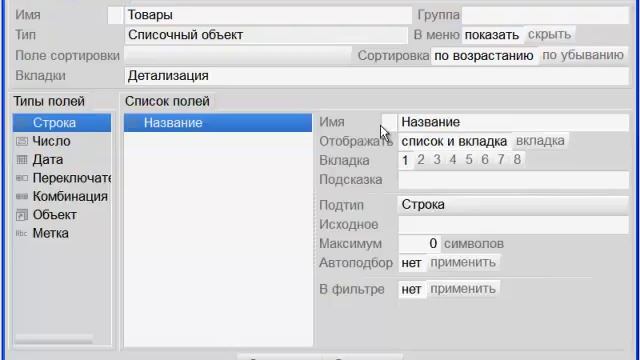Select the Метка field type icon

[x=22, y=233]
